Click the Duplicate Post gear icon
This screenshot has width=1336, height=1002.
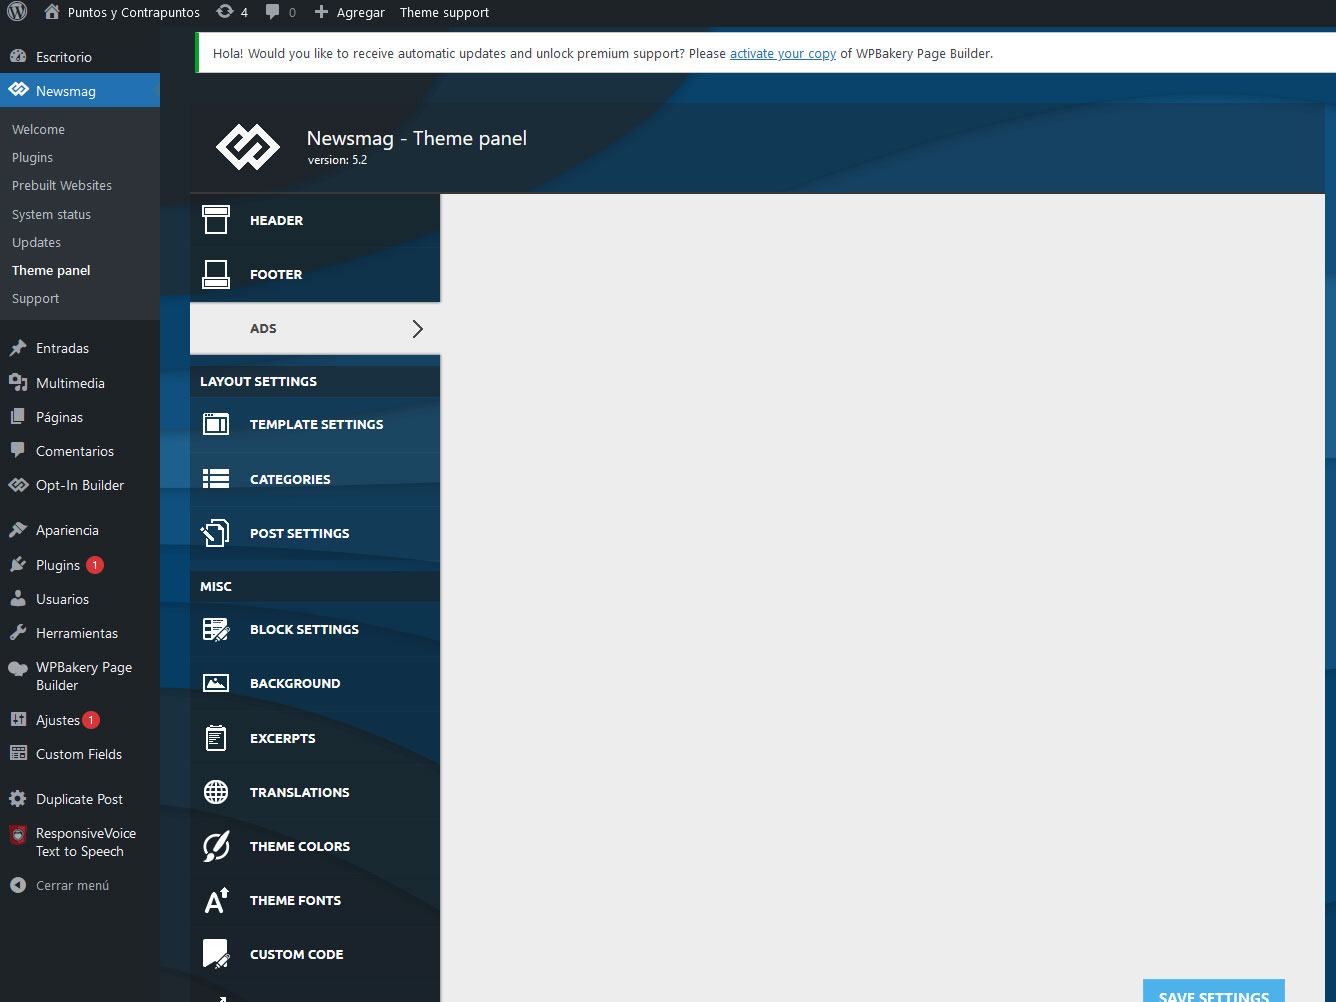[x=18, y=799]
